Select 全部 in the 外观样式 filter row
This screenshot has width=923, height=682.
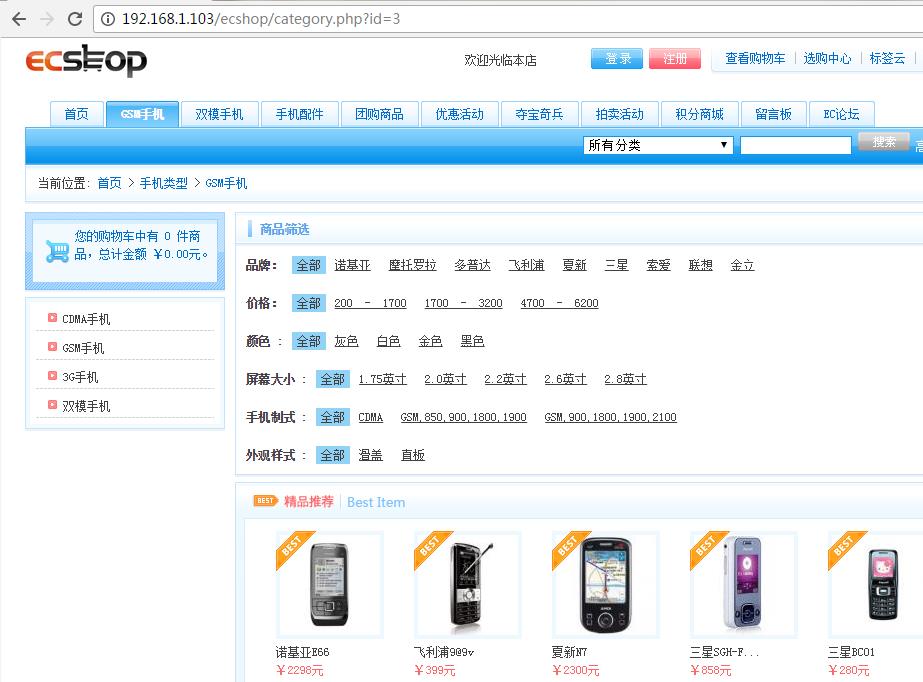(x=333, y=455)
